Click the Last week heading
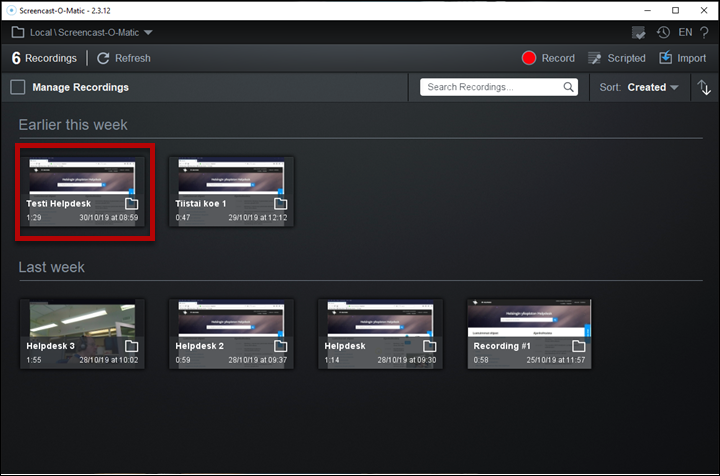Image resolution: width=720 pixels, height=476 pixels. coord(51,267)
